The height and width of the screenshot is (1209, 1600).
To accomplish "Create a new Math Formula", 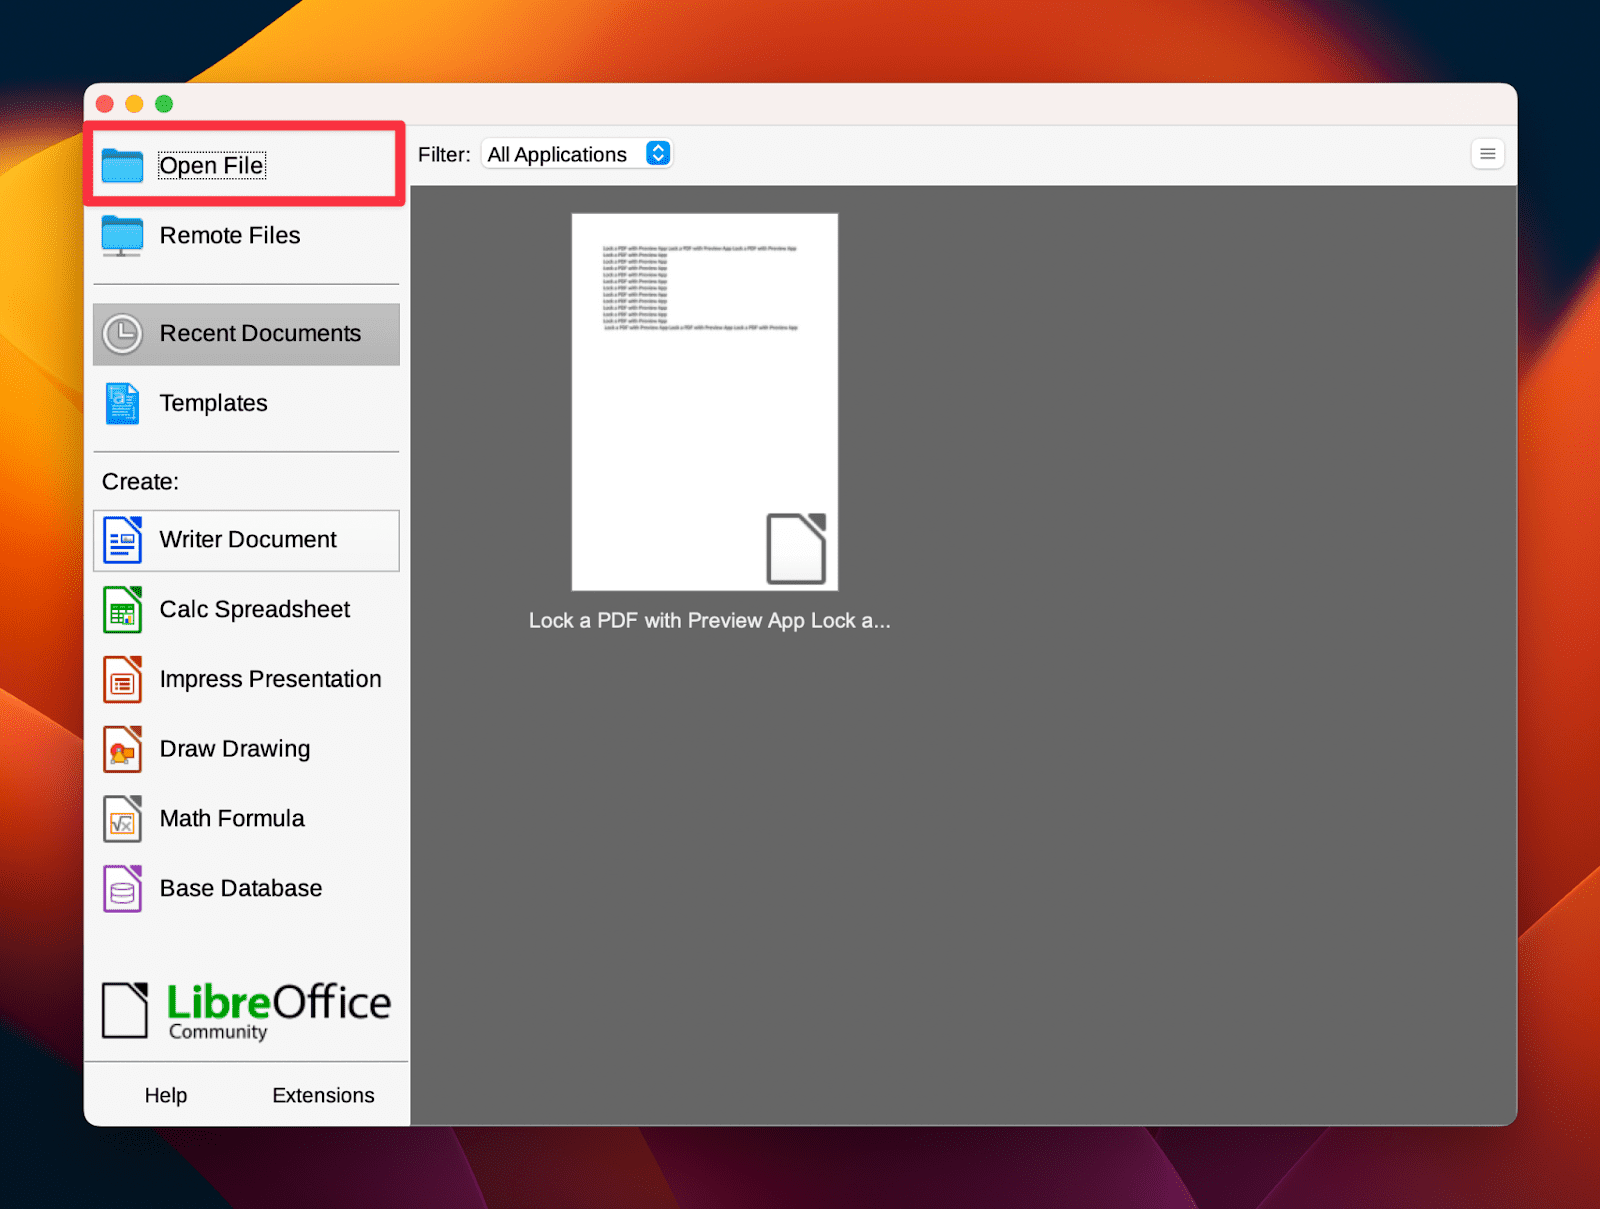I will tap(246, 819).
